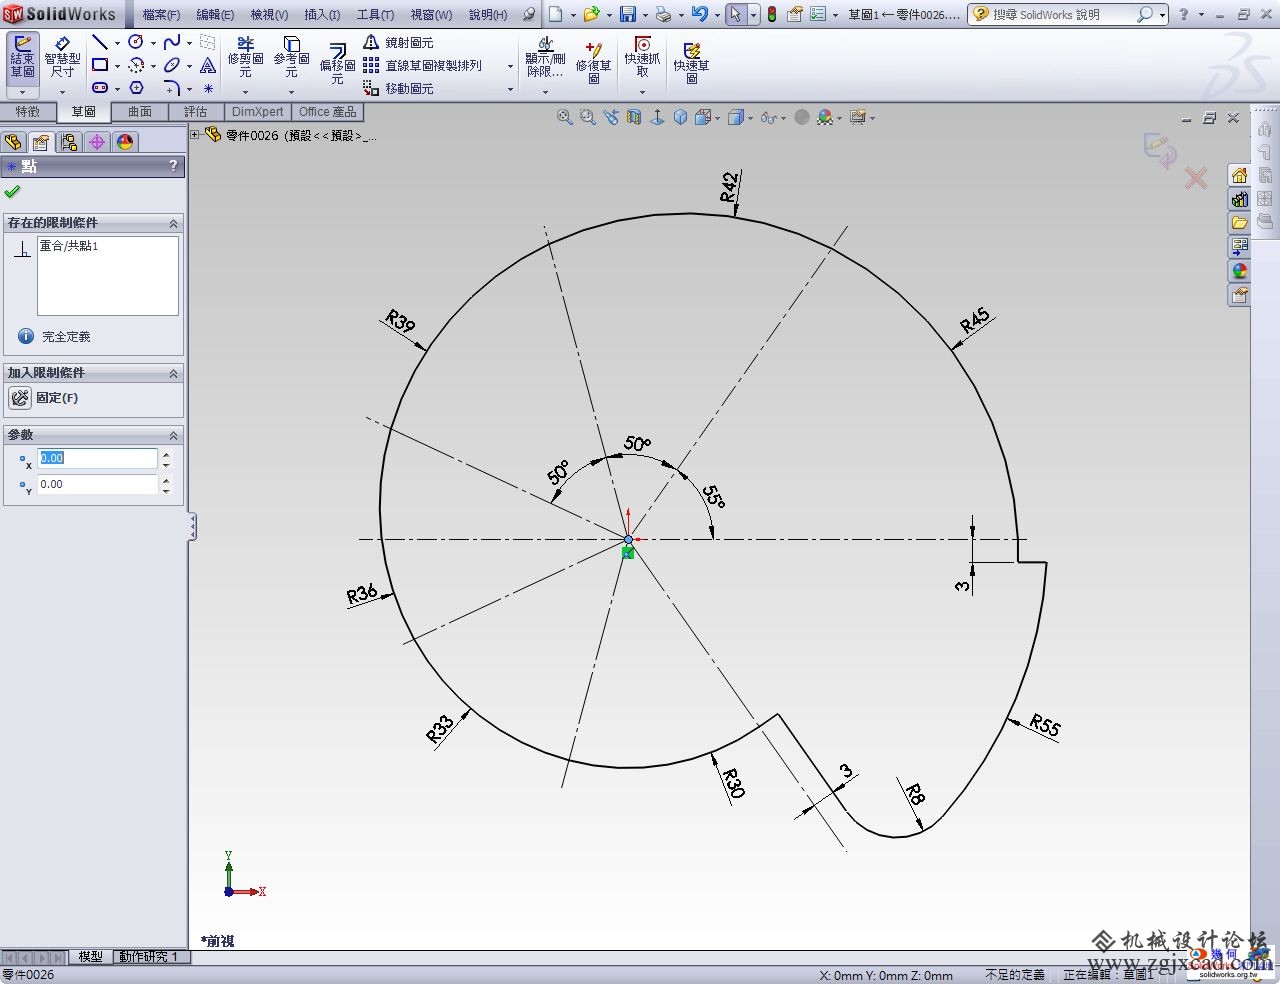Select the sketch Text tool
Viewport: 1280px width, 984px height.
pyautogui.click(x=208, y=65)
